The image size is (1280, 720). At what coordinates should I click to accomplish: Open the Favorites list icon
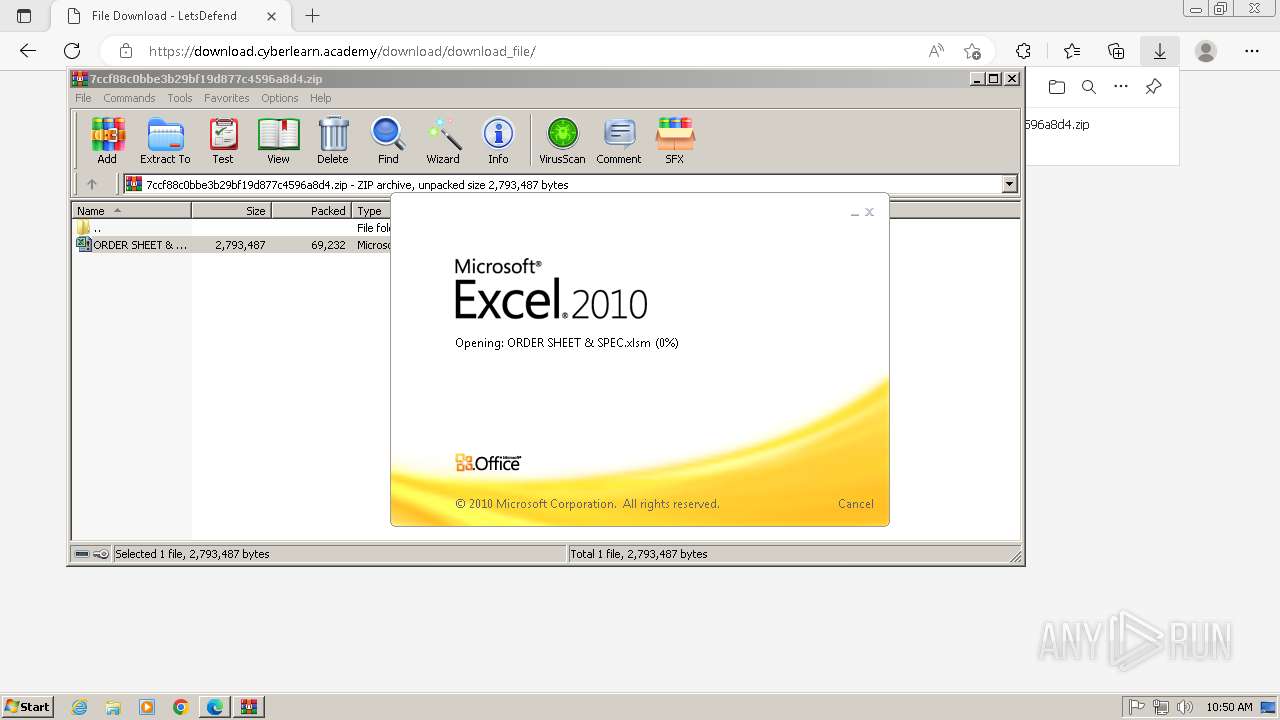[1072, 51]
